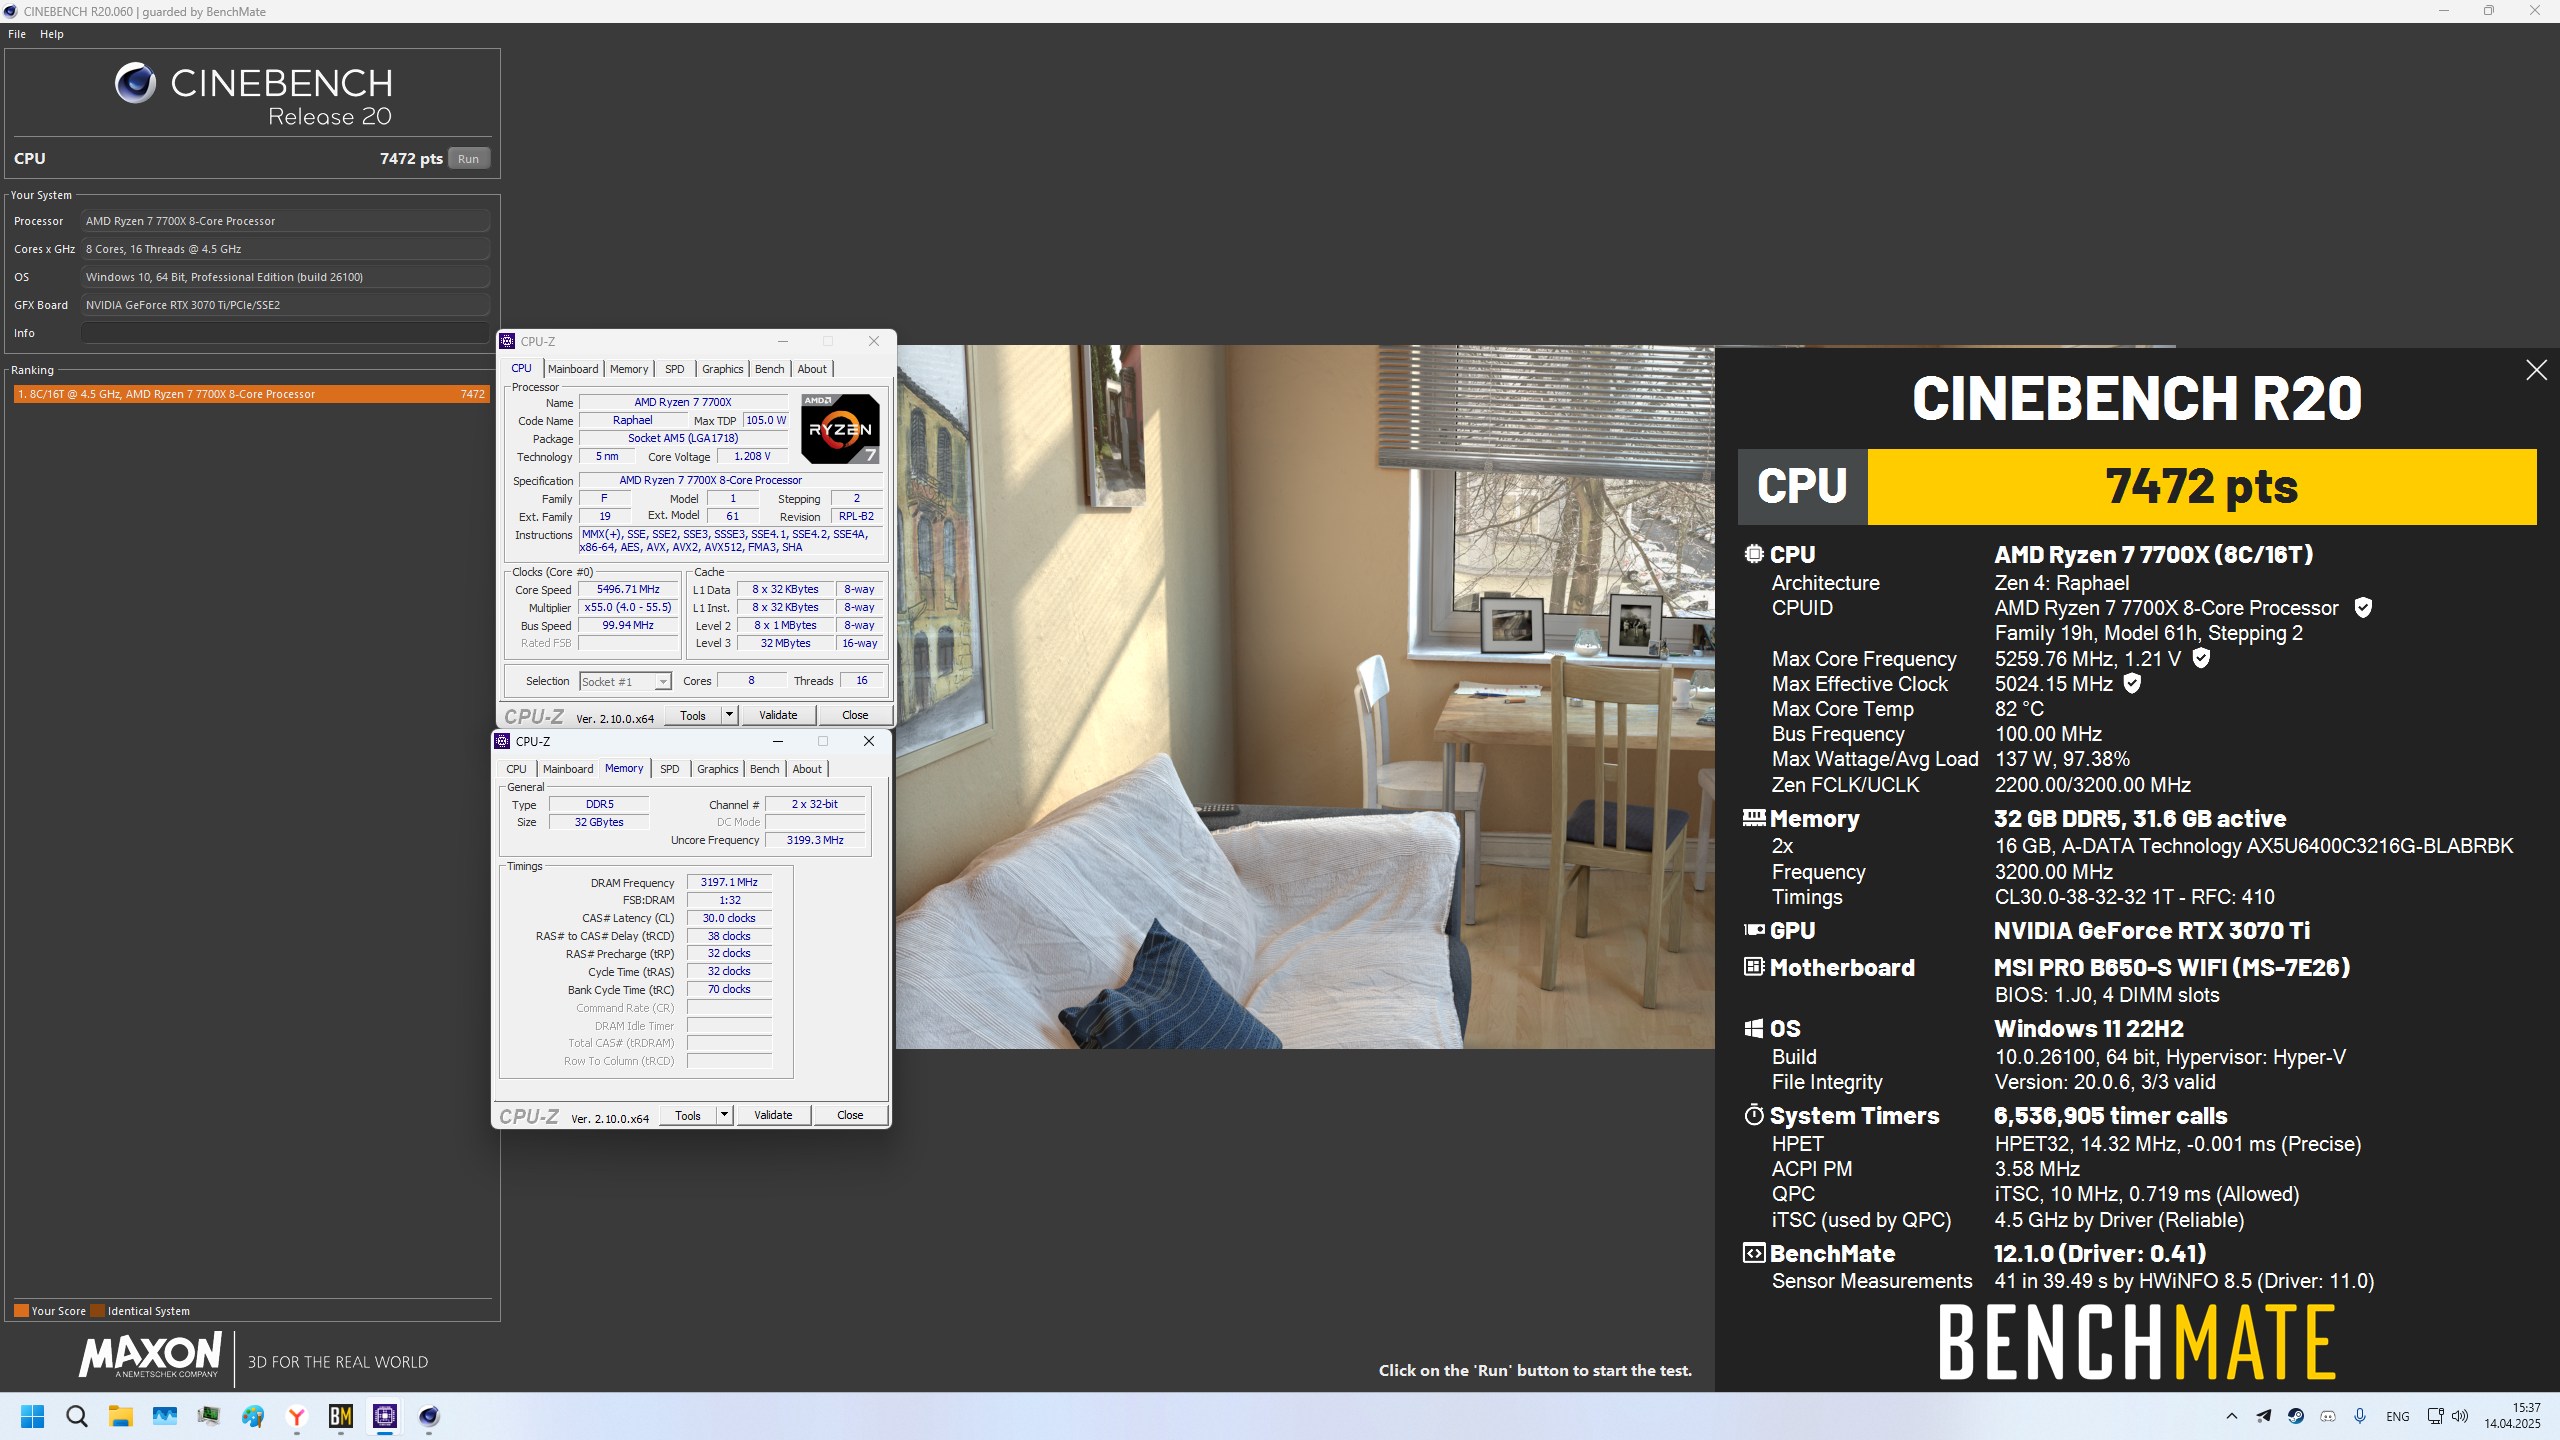Viewport: 2560px width, 1440px height.
Task: Open SPD tab in lower CPU-Z
Action: click(670, 769)
